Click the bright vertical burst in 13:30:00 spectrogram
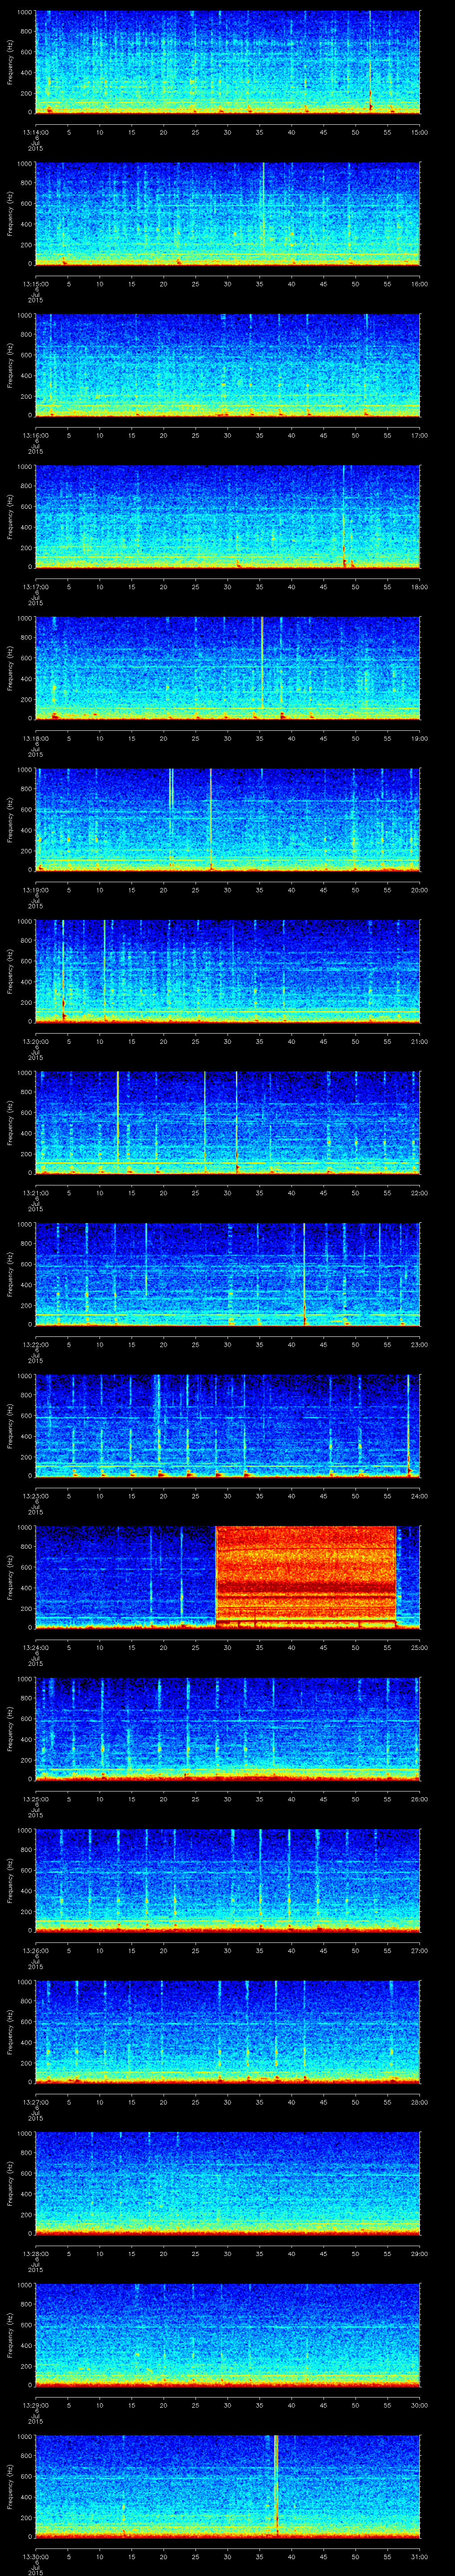 [x=275, y=2485]
